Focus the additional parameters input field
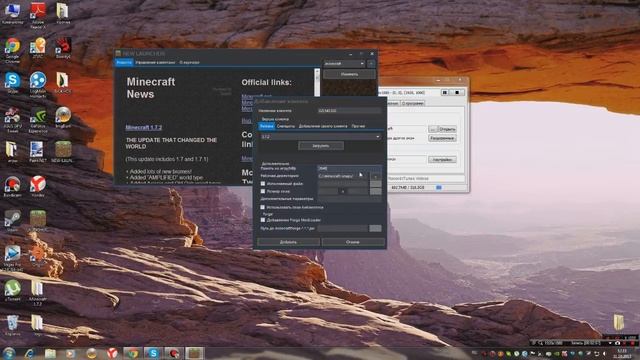The image size is (640, 360). tap(349, 199)
